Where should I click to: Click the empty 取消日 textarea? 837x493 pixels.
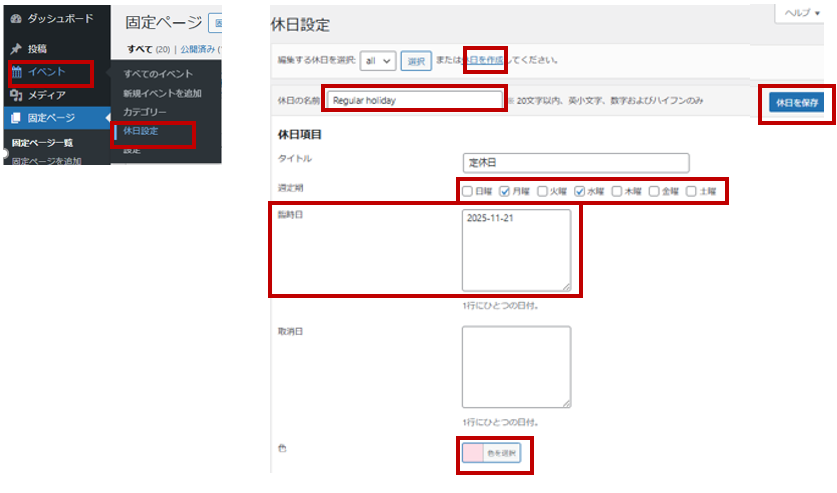pyautogui.click(x=516, y=367)
